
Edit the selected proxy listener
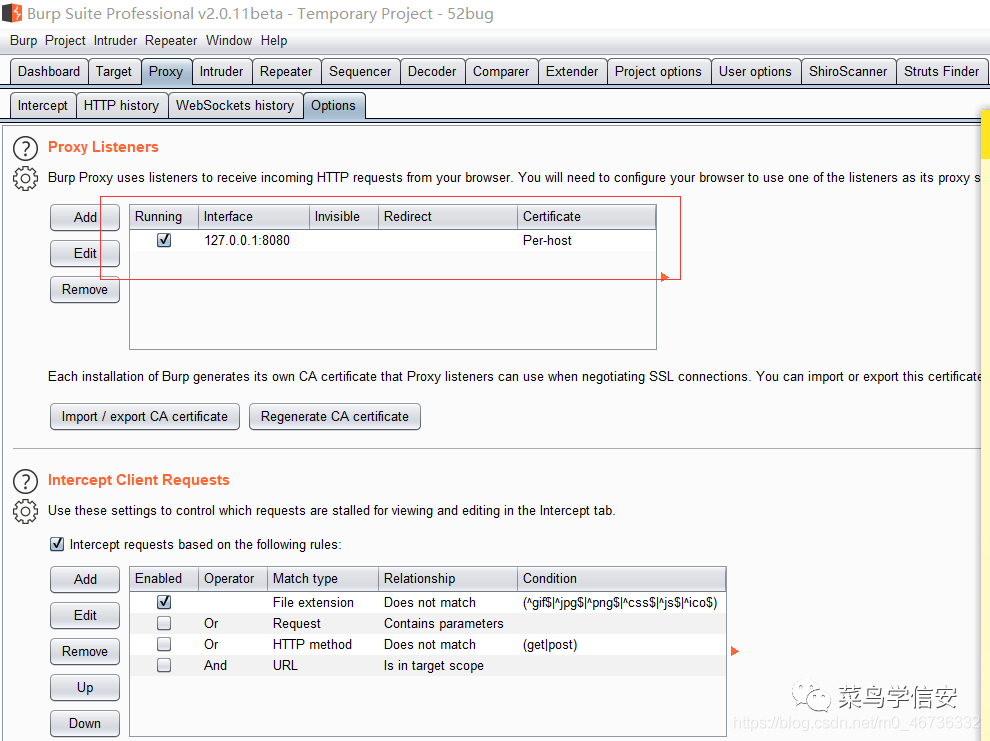(85, 253)
